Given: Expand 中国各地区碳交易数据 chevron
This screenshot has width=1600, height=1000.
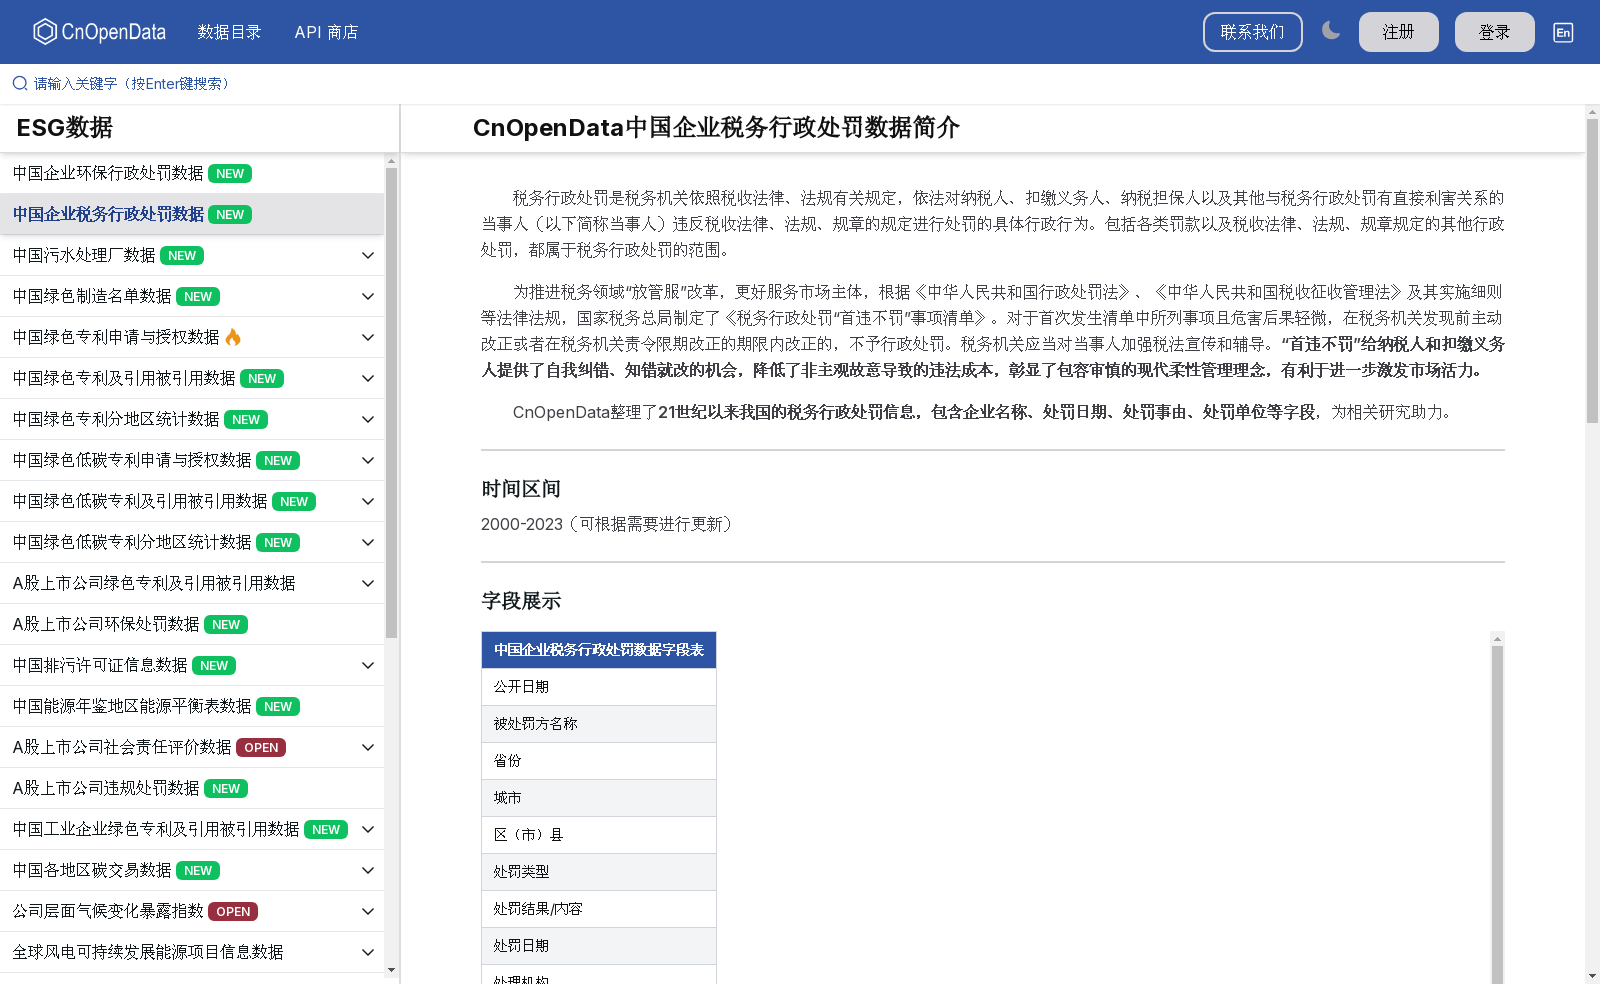Looking at the screenshot, I should point(367,870).
